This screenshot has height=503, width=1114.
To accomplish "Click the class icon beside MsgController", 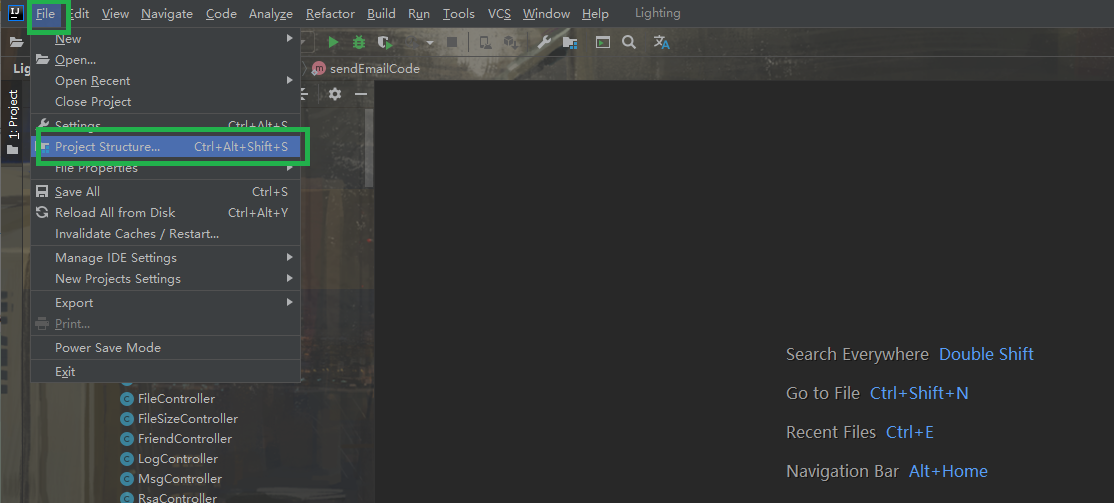I will pyautogui.click(x=127, y=479).
